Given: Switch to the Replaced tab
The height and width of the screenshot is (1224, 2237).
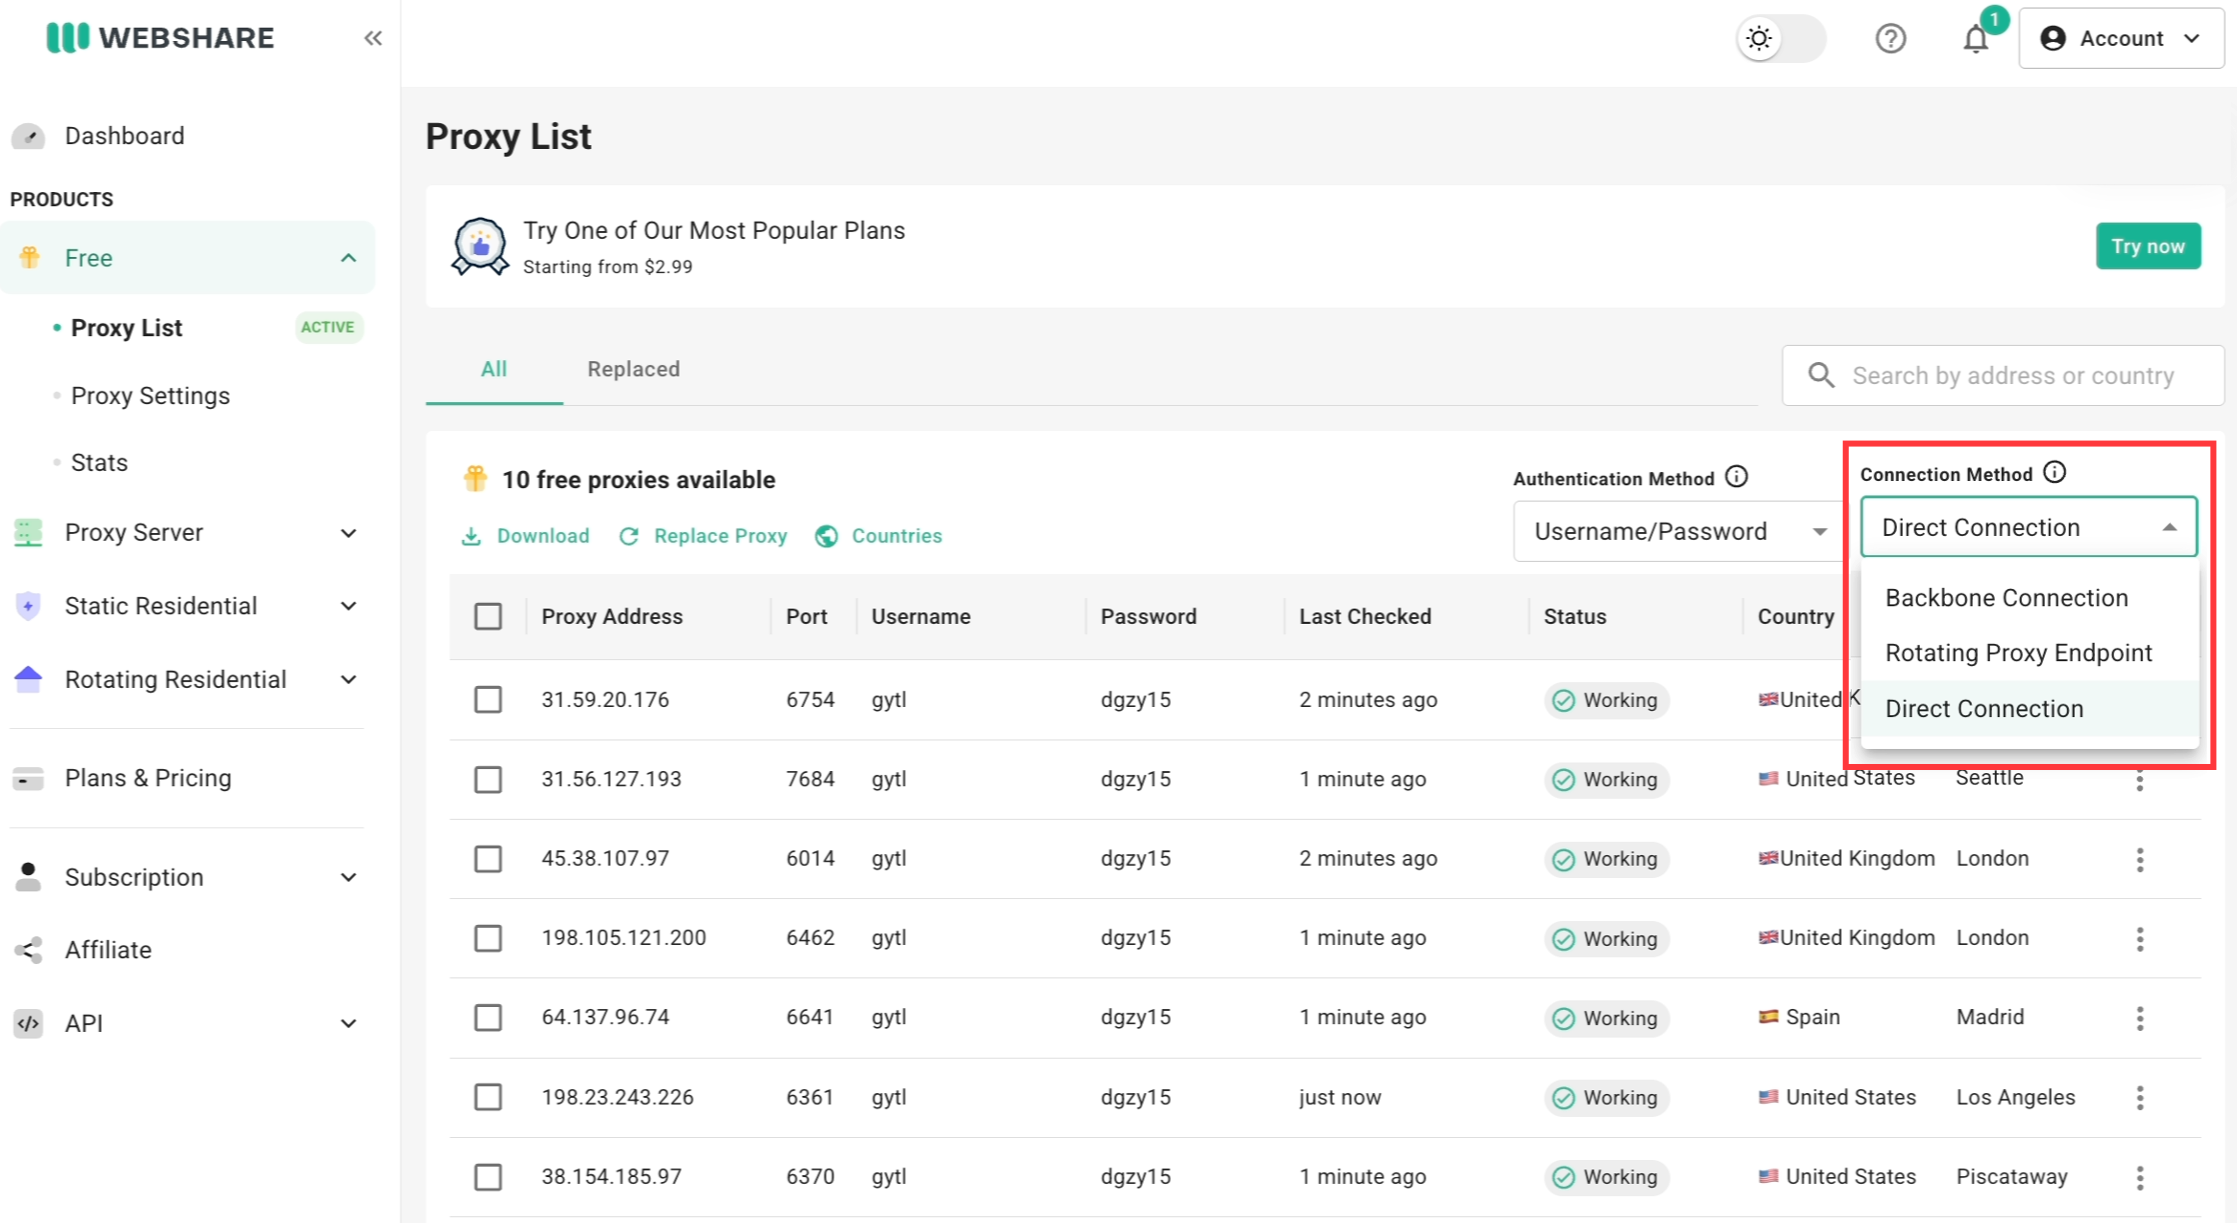Looking at the screenshot, I should [633, 369].
